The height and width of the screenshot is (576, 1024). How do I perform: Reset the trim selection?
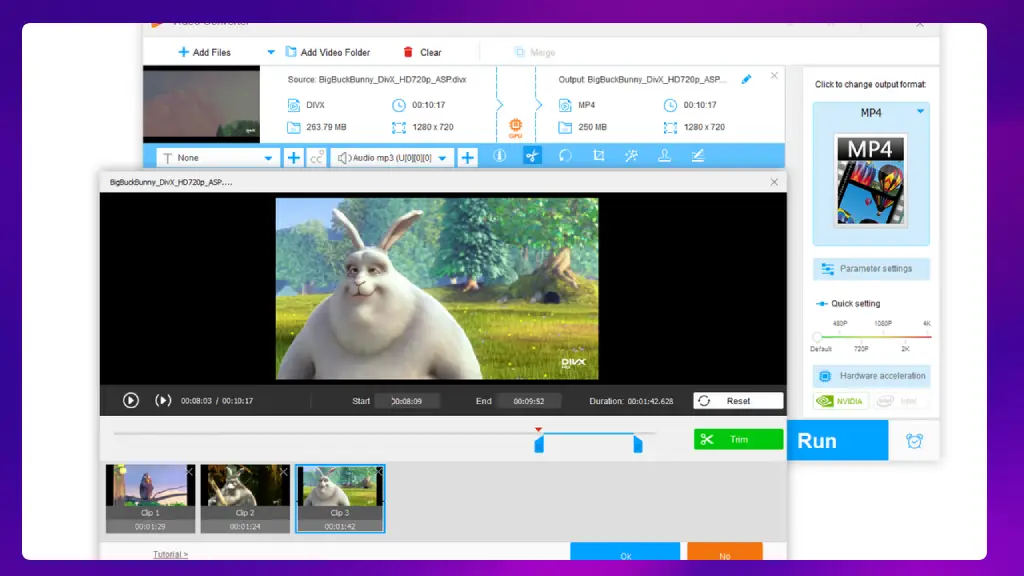[738, 401]
